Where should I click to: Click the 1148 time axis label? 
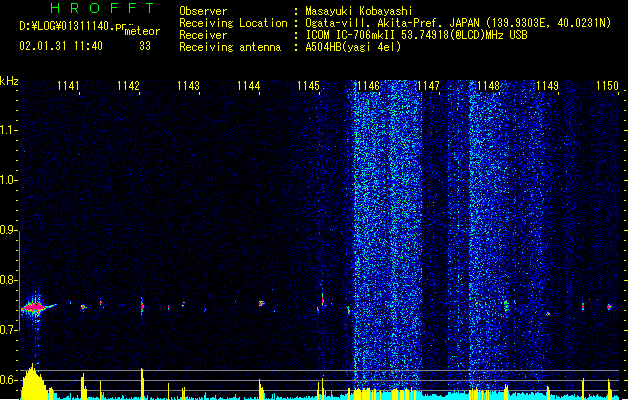(488, 86)
